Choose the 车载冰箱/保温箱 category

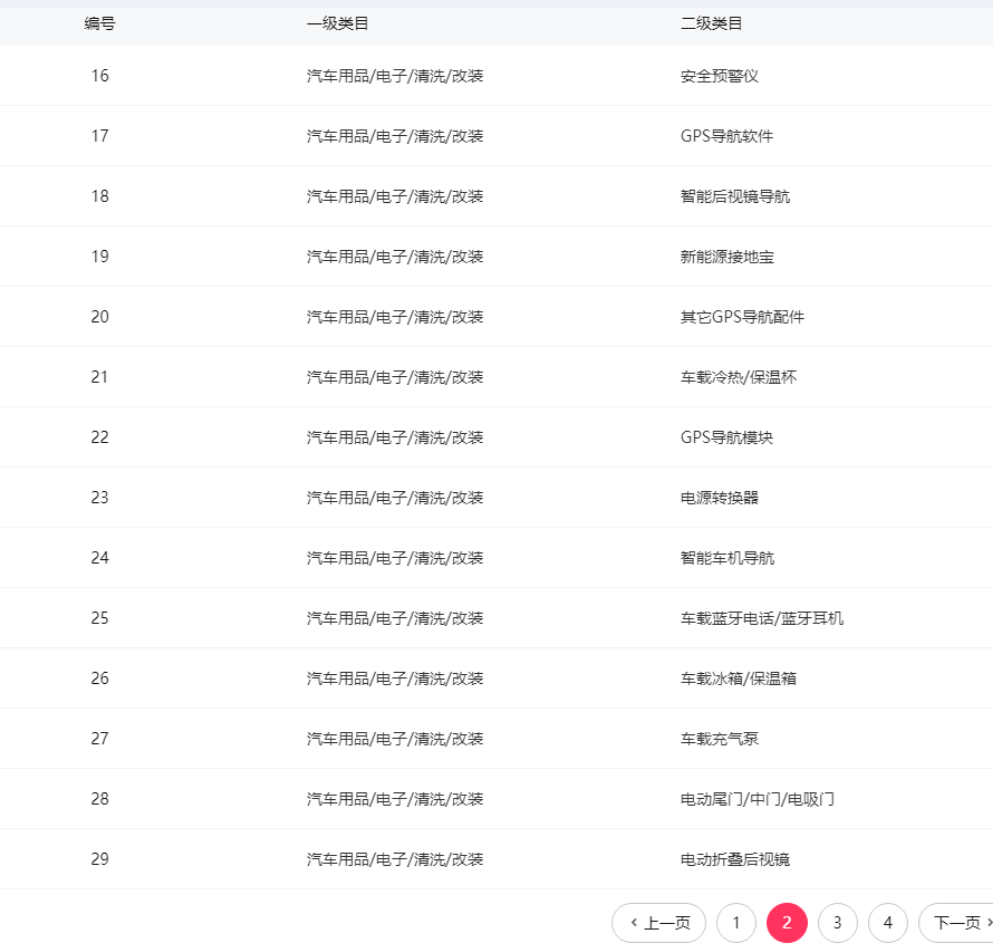739,679
